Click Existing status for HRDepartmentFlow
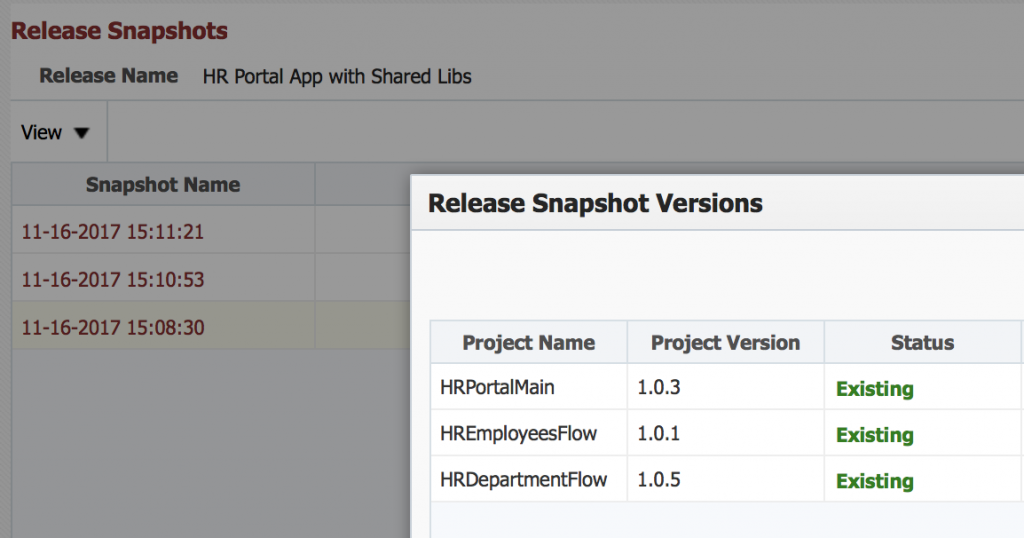1024x538 pixels. tap(875, 481)
